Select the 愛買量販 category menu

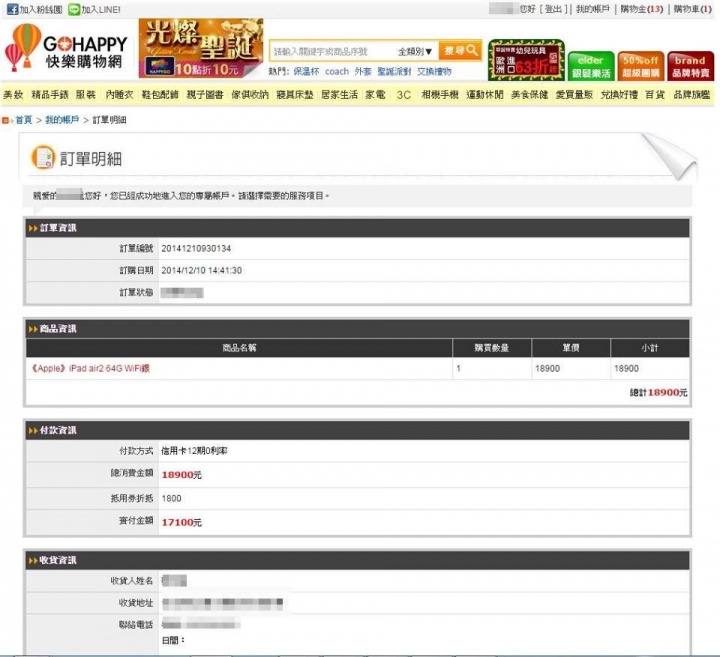pyautogui.click(x=574, y=95)
